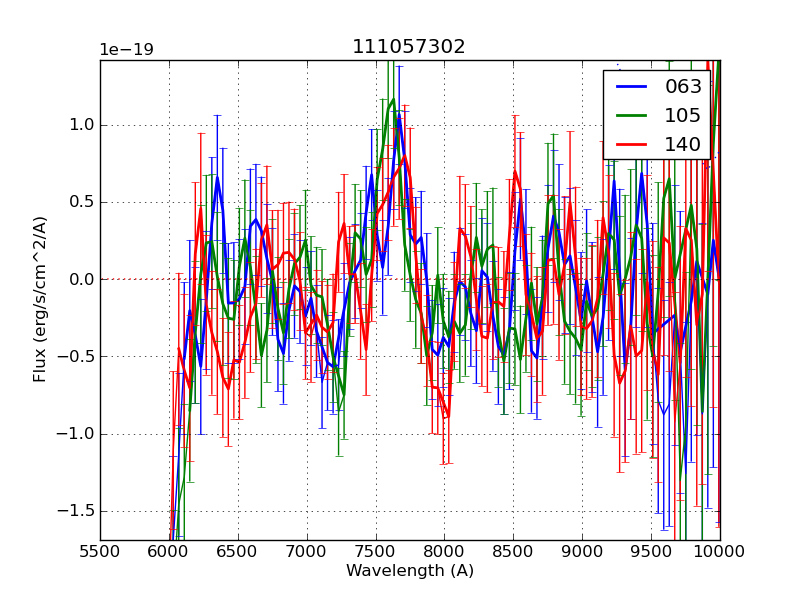Image resolution: width=800 pixels, height=600 pixels.
Task: Click the −0.5 y-axis tick label
Action: click(76, 357)
